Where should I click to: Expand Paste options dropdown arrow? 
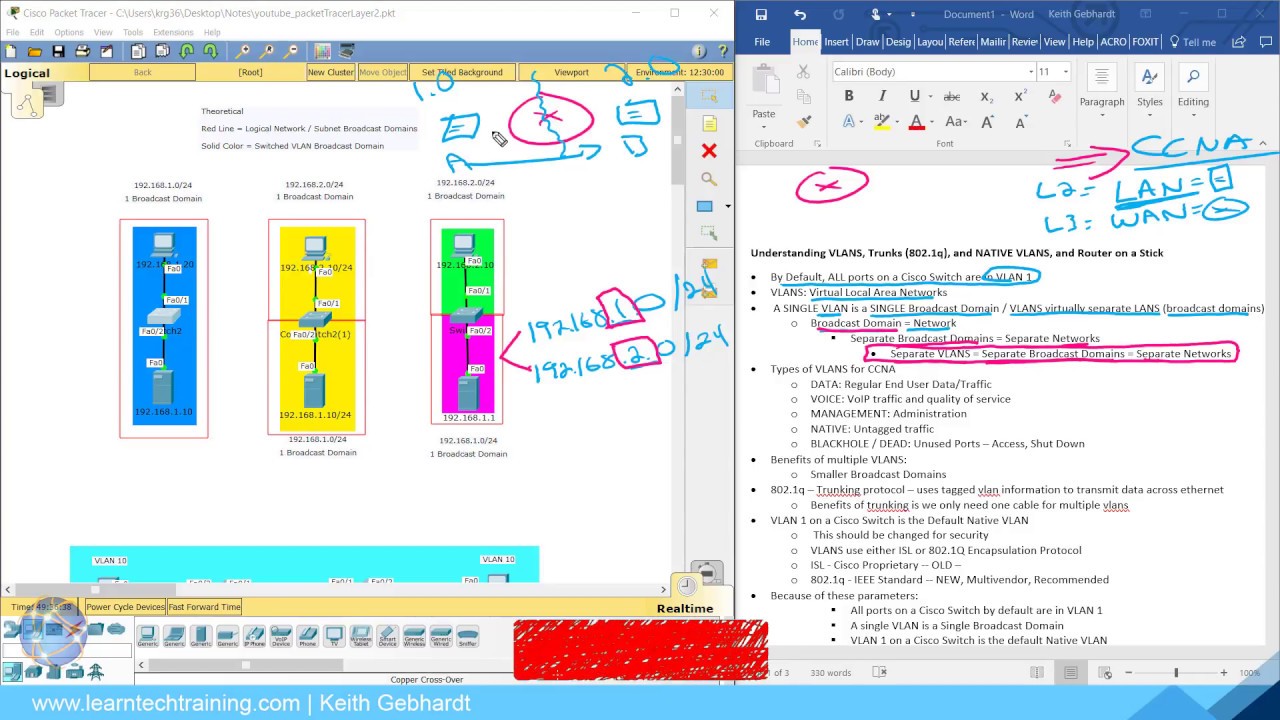point(764,128)
